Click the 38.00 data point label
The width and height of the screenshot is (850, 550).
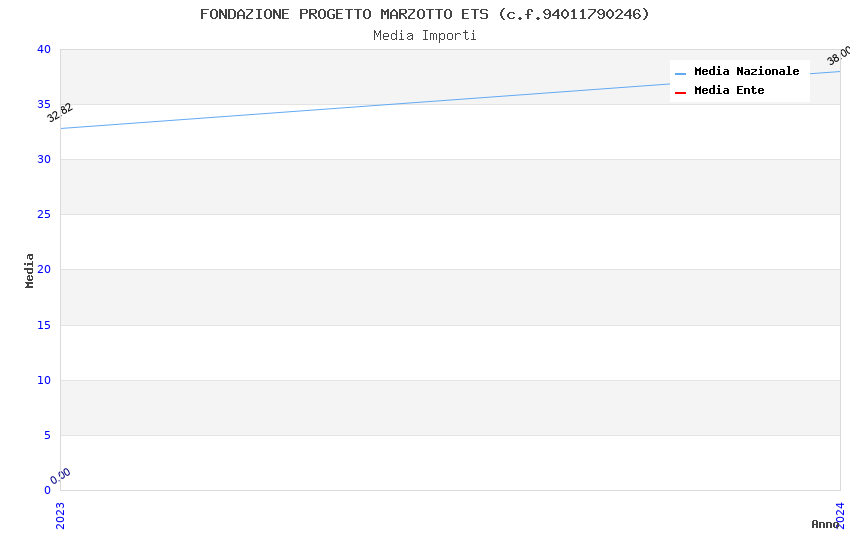click(839, 55)
